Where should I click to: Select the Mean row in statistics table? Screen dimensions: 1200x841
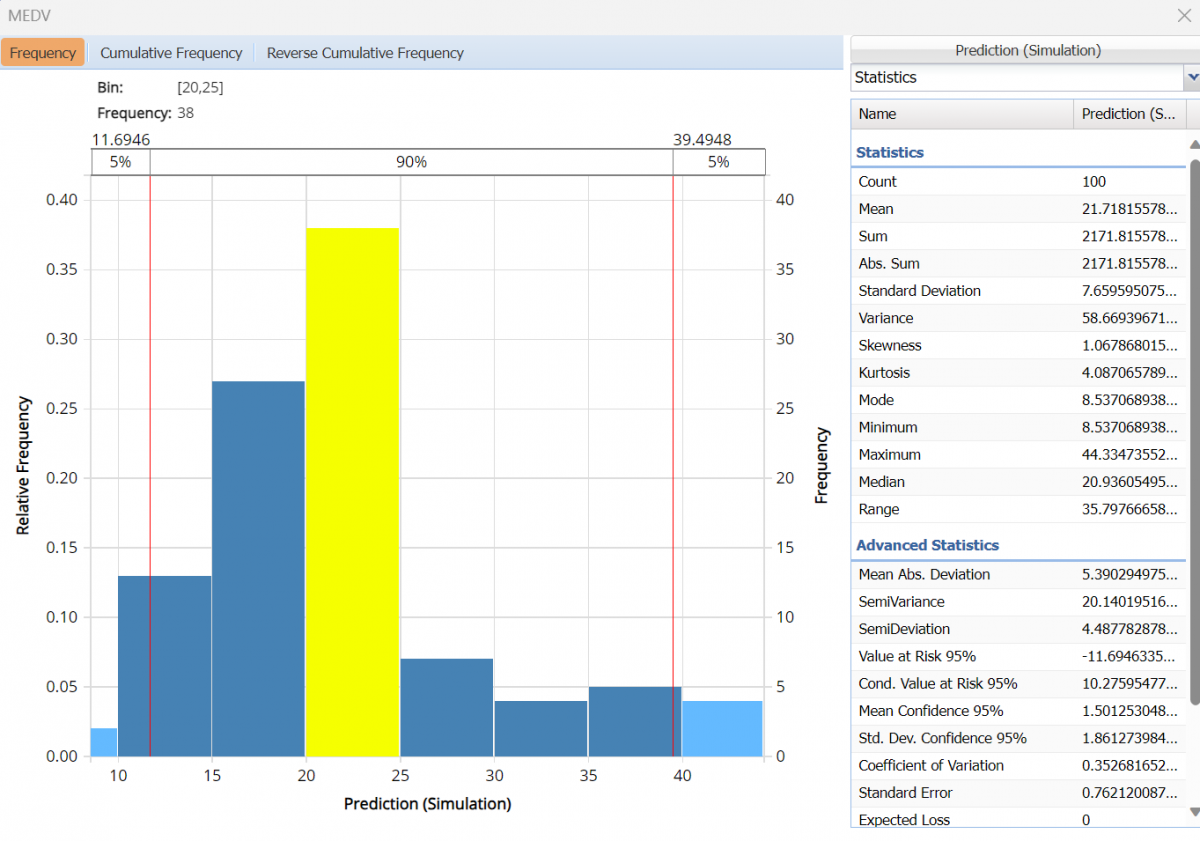(1018, 209)
